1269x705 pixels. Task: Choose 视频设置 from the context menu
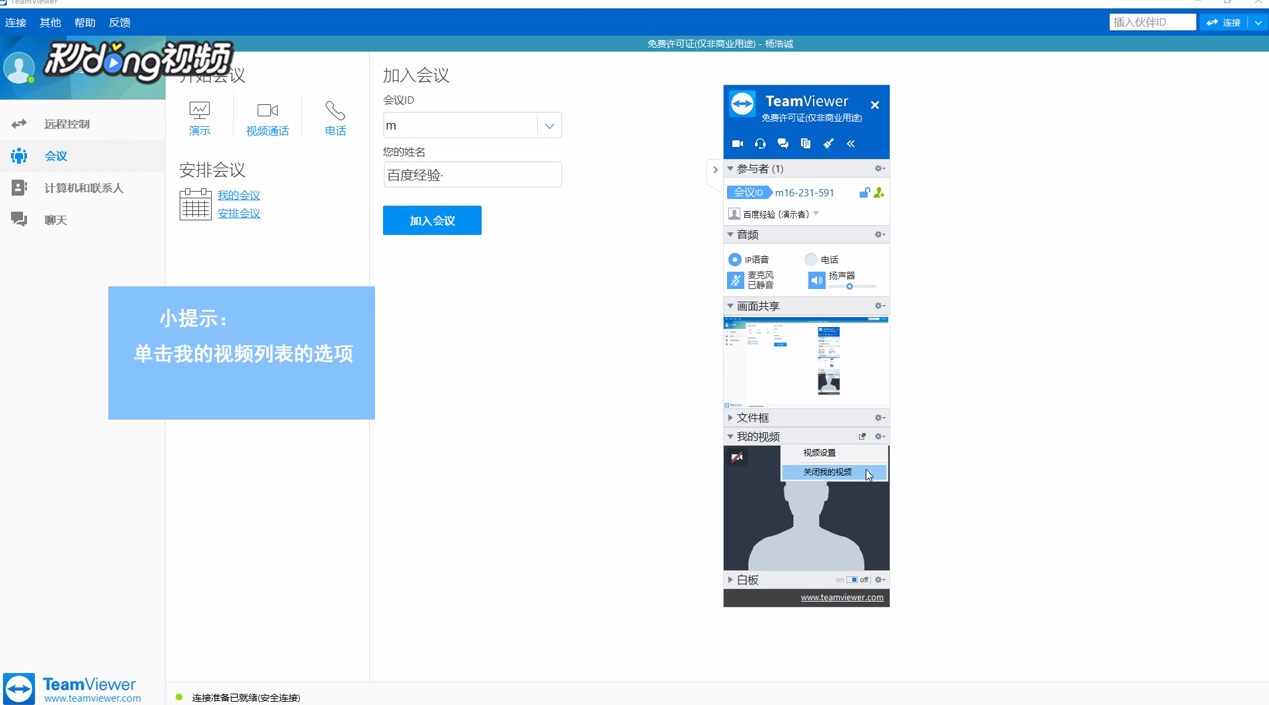point(833,453)
